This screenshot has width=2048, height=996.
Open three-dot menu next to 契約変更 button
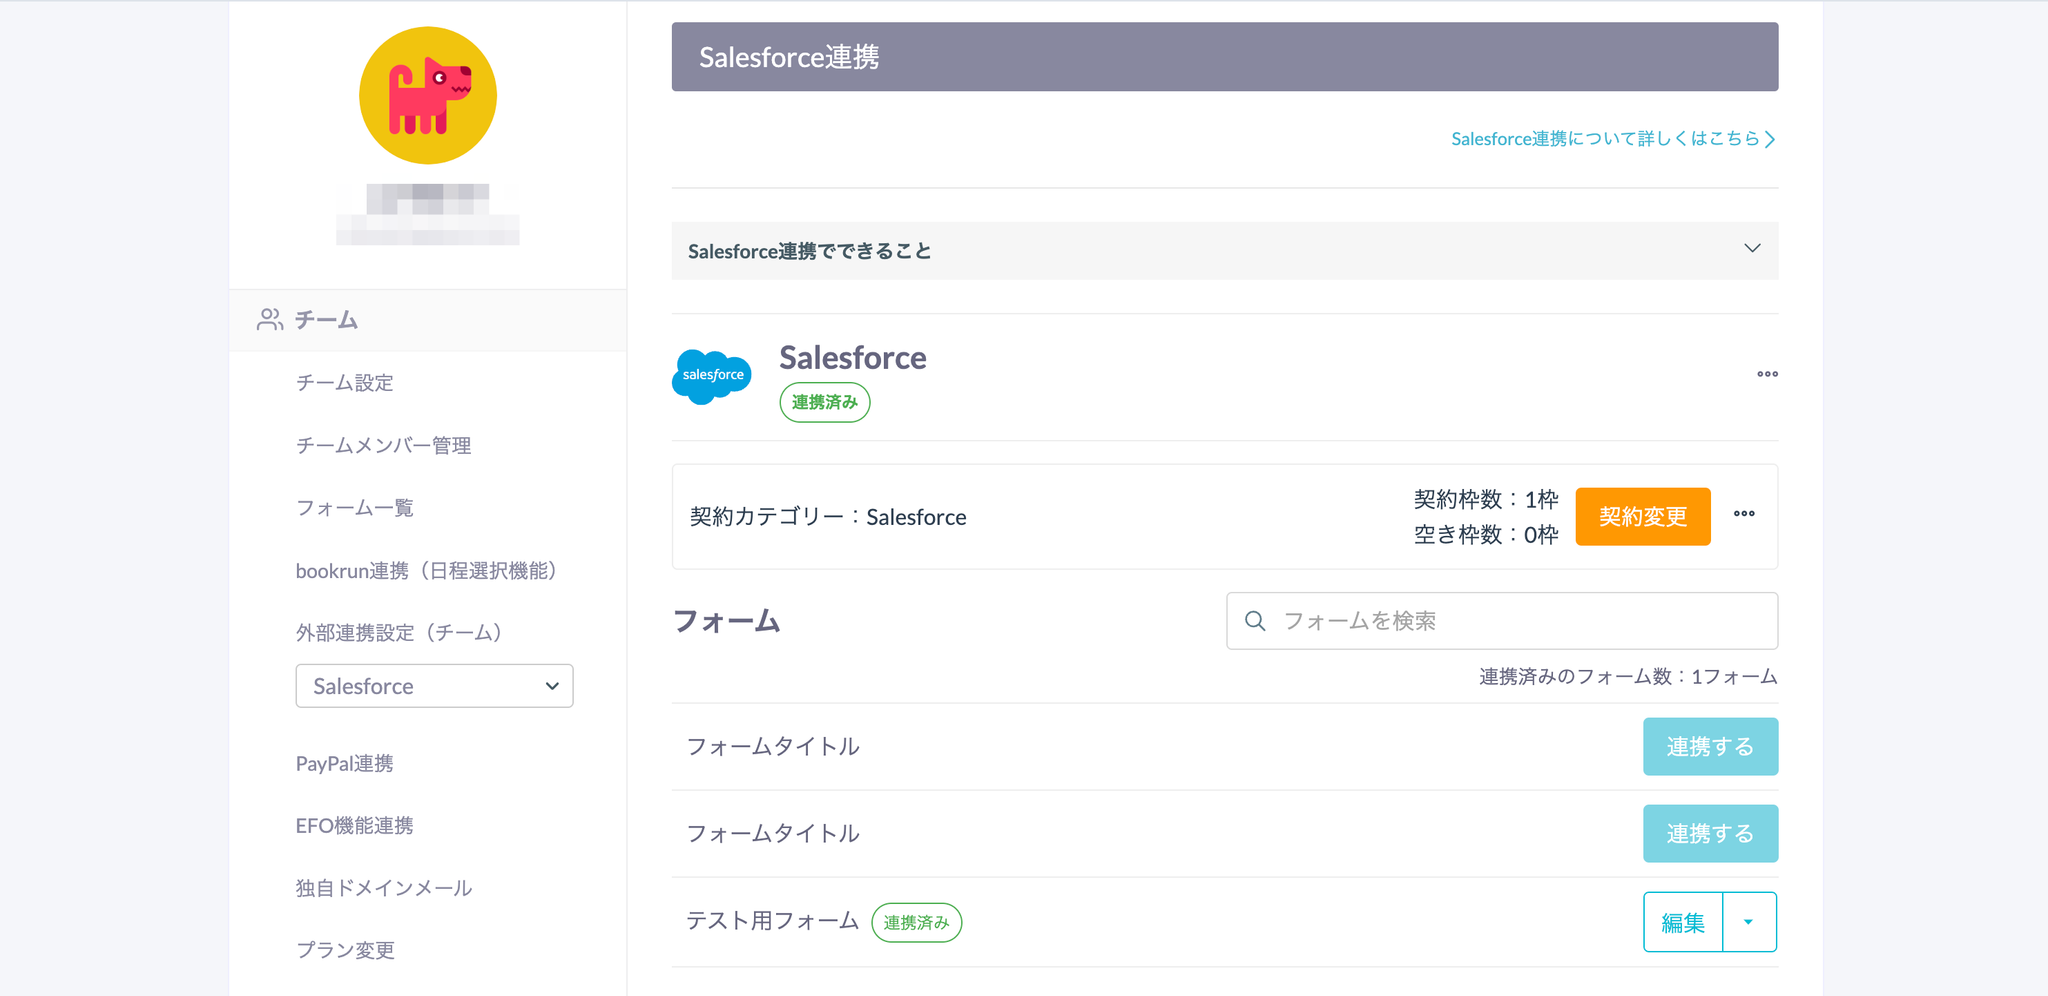click(1744, 514)
